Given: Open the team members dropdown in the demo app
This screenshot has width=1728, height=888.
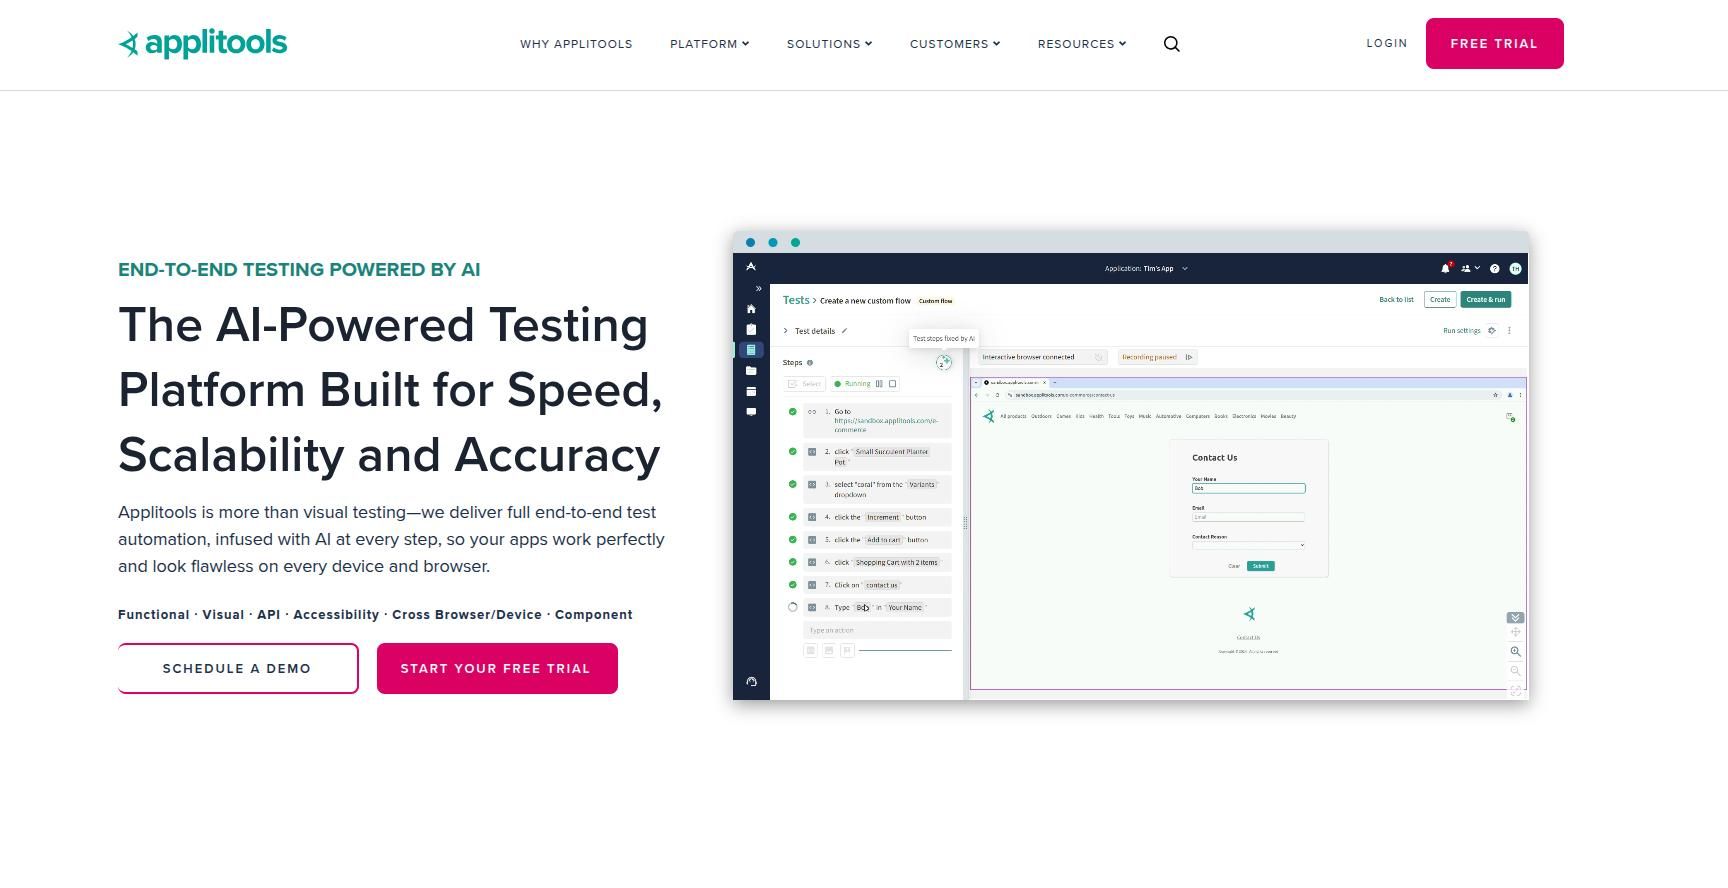Looking at the screenshot, I should (x=1470, y=268).
